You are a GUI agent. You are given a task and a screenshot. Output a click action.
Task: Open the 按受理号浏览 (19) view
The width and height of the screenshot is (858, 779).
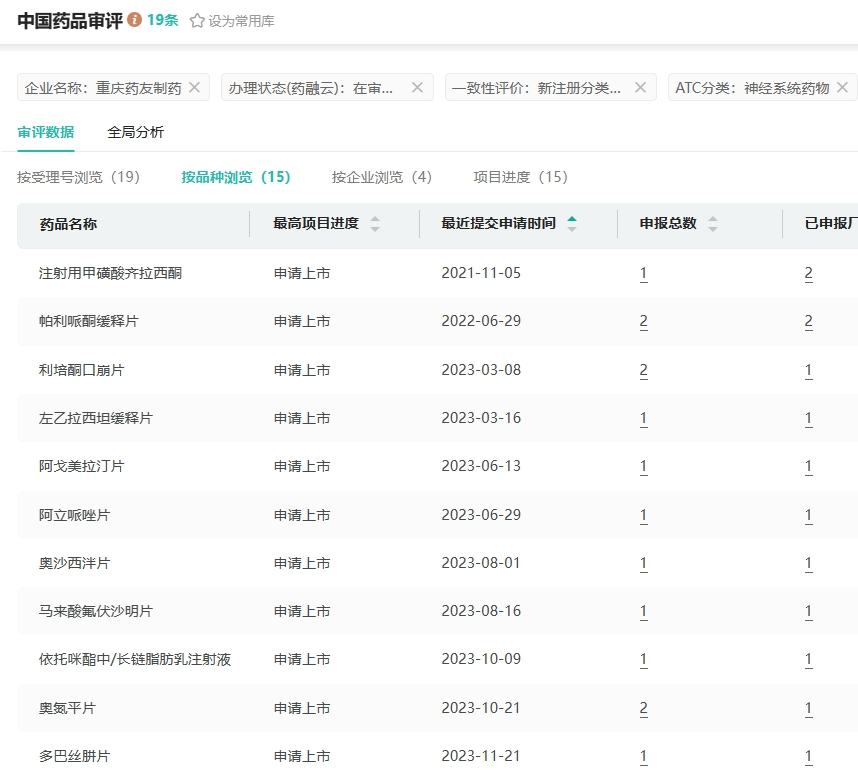(x=78, y=177)
